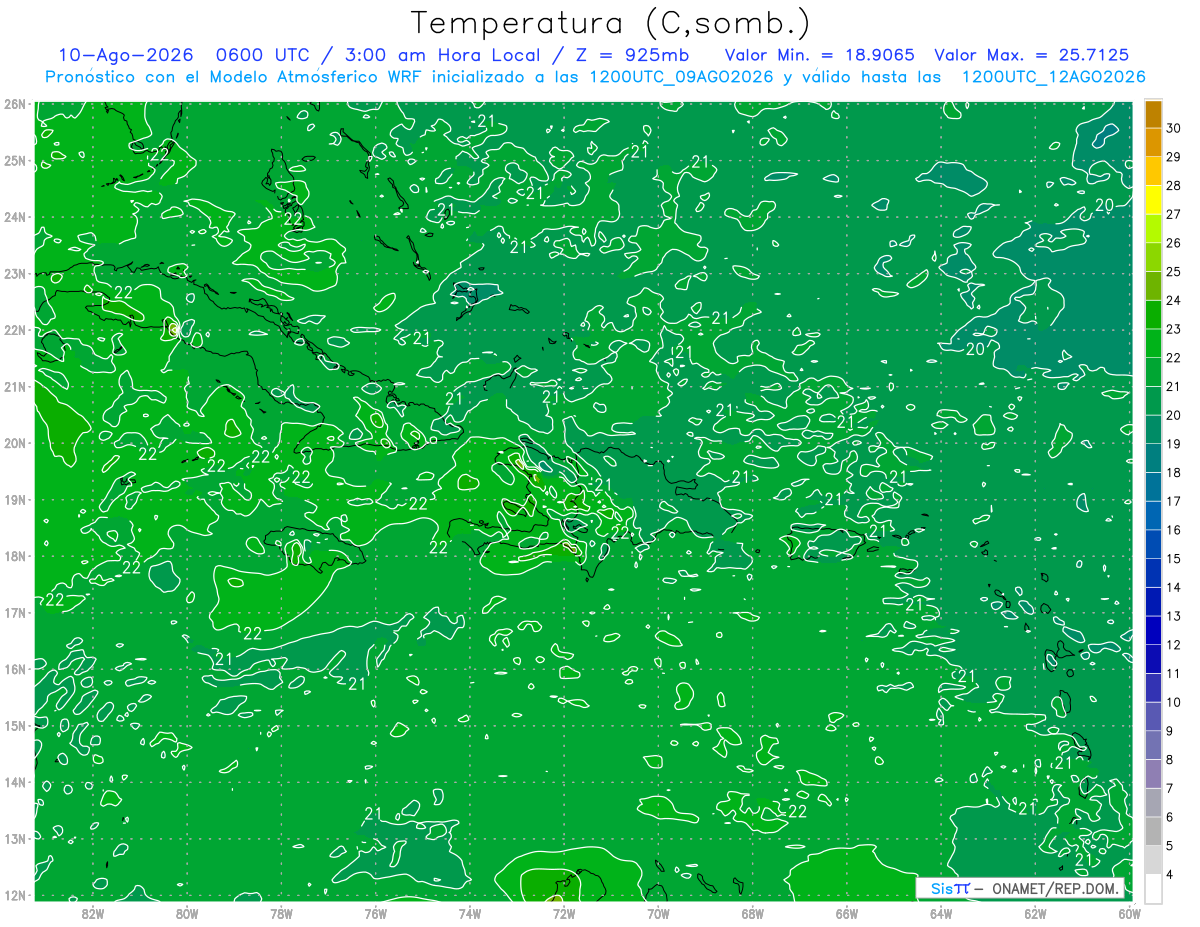Click the "16N" latitude axis label

click(x=15, y=669)
